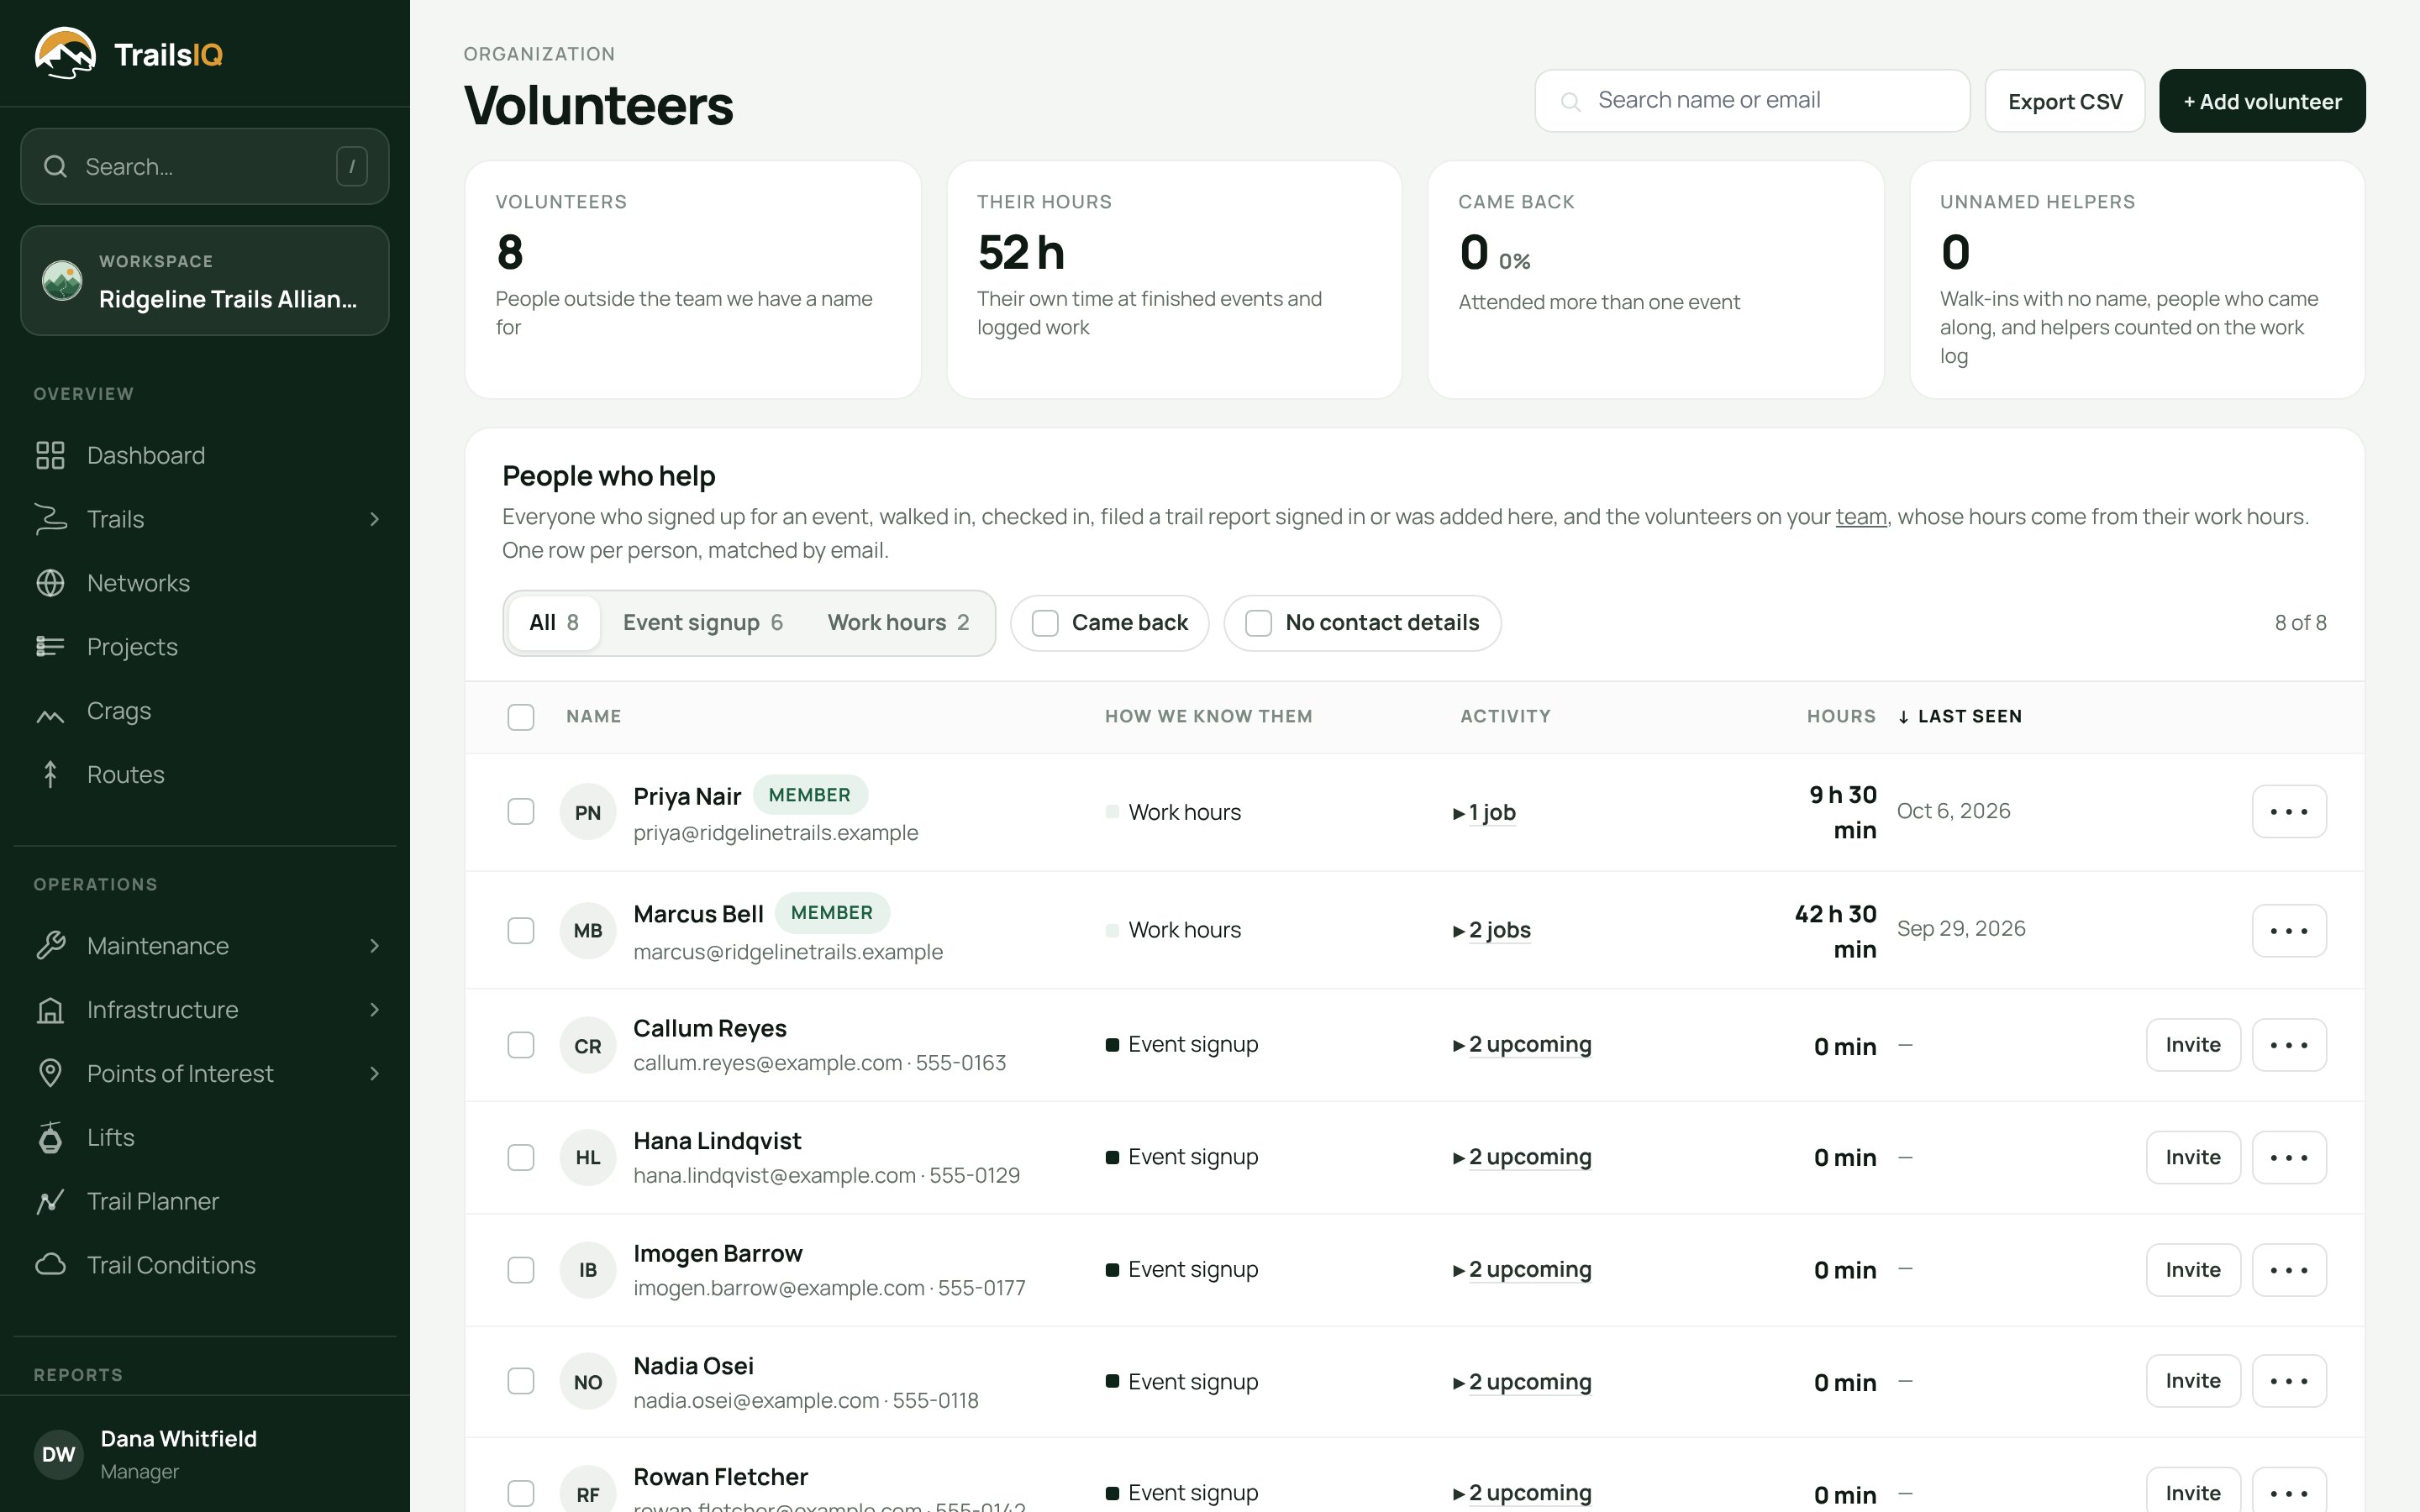Expand Priya Nair's 1 job activity
2420x1512 pixels.
click(1485, 813)
